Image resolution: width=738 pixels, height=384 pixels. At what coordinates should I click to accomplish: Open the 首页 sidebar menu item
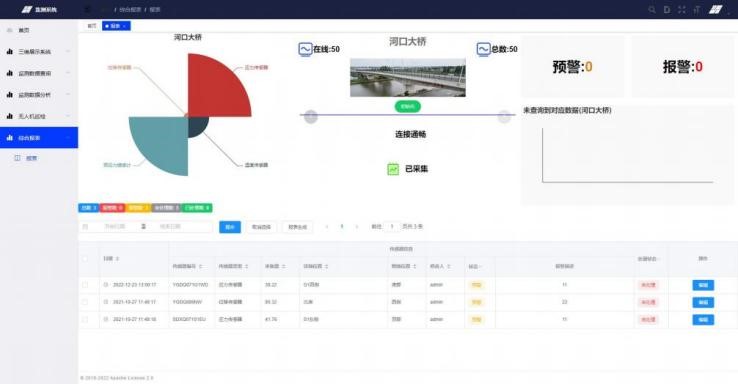(39, 30)
